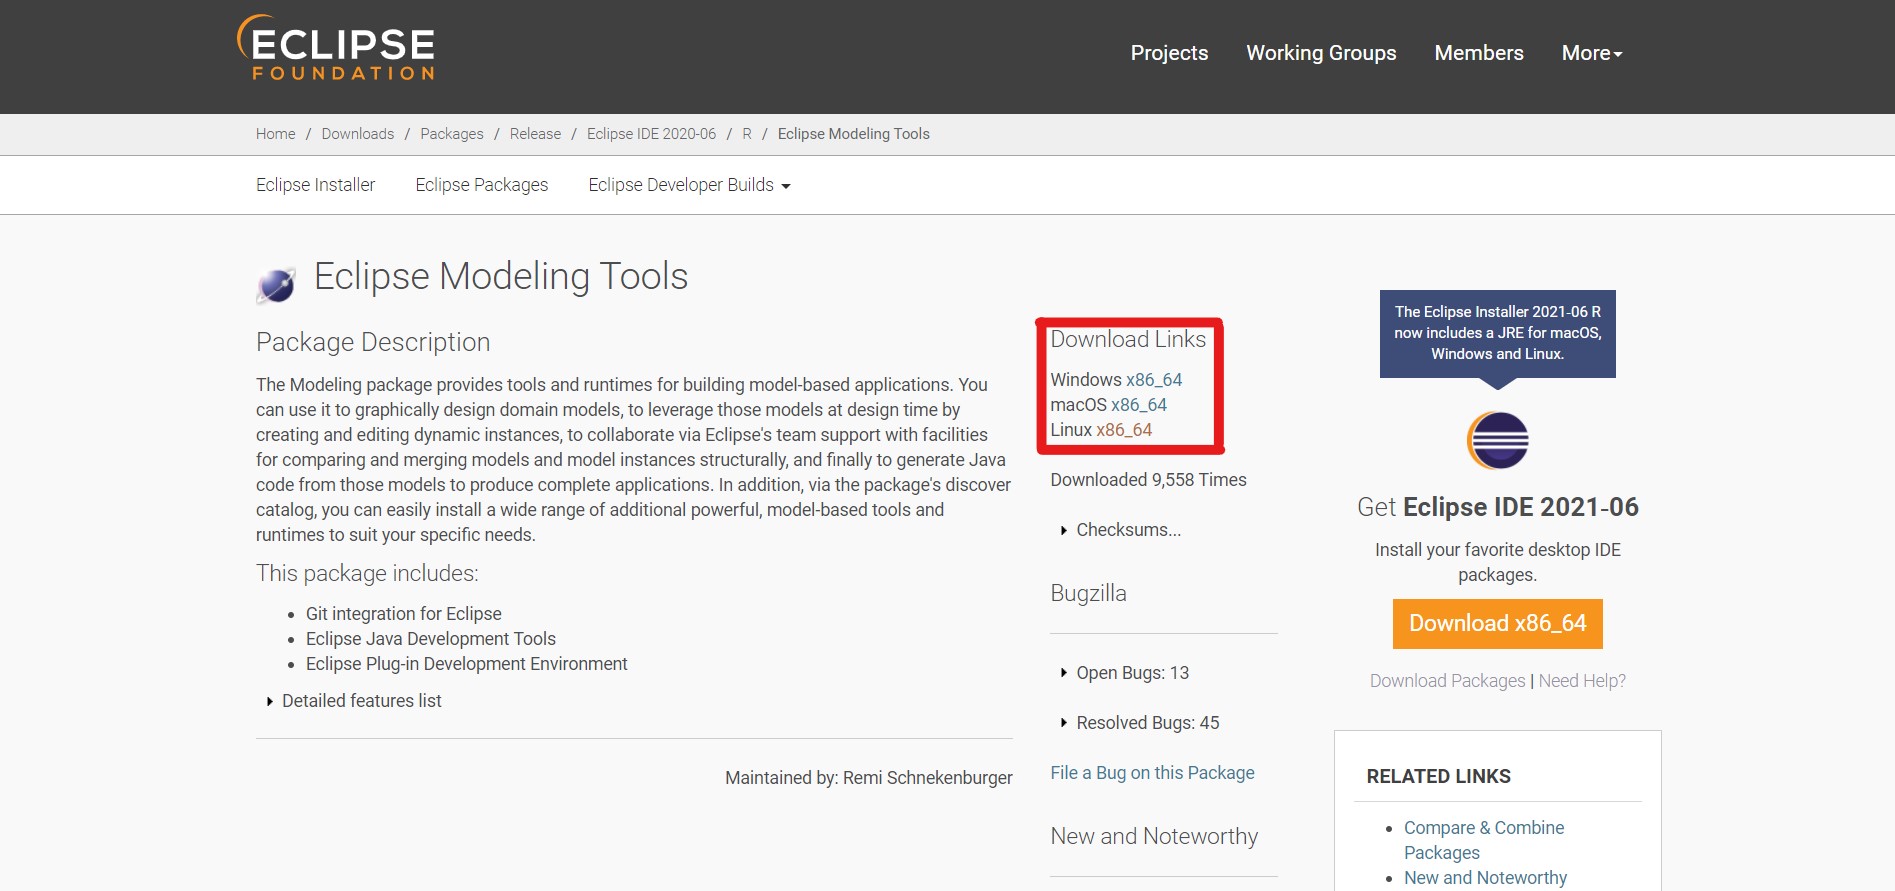Screen dimensions: 1895x891
Task: Click the Eclipse IDE round logo
Action: pos(1497,440)
